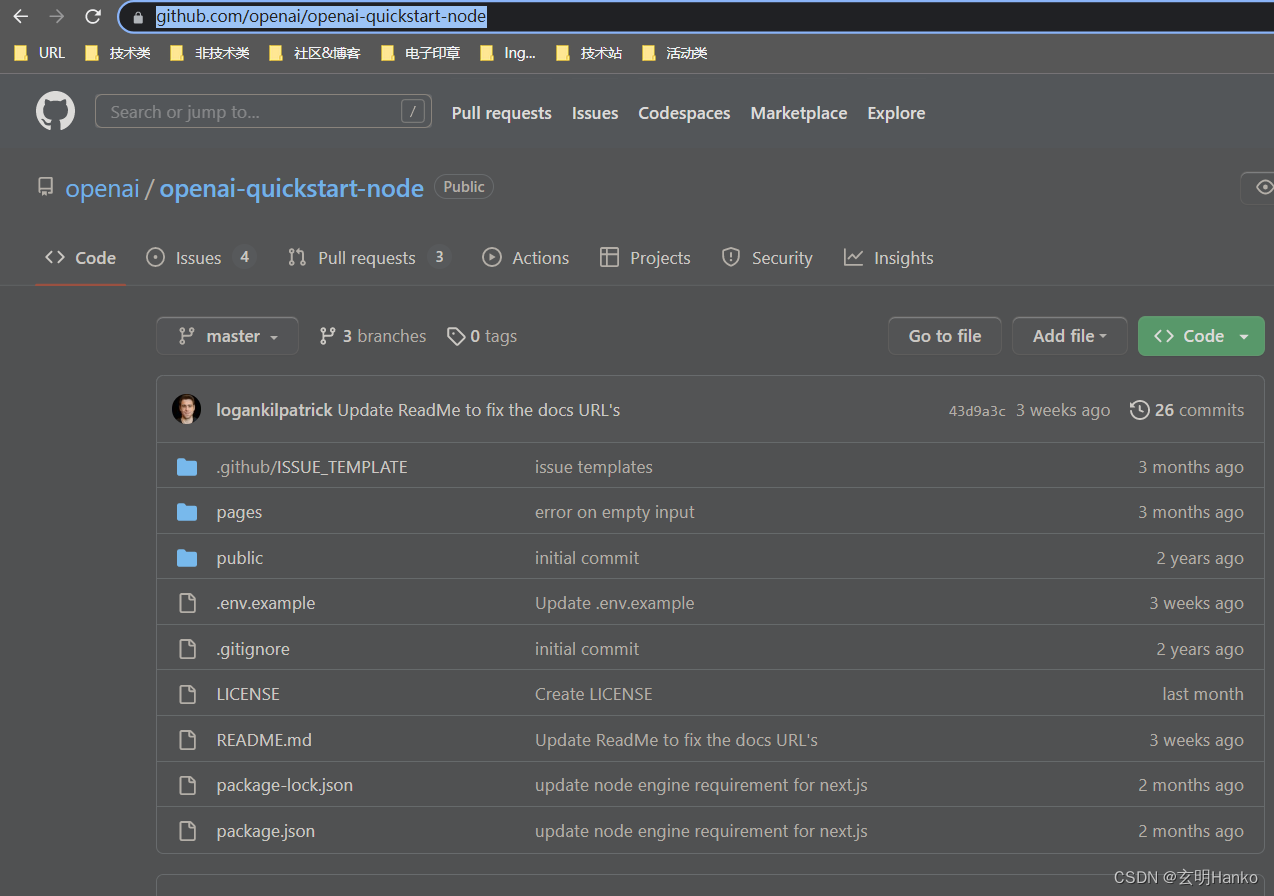Open Pull requests in top navigation

tap(501, 113)
